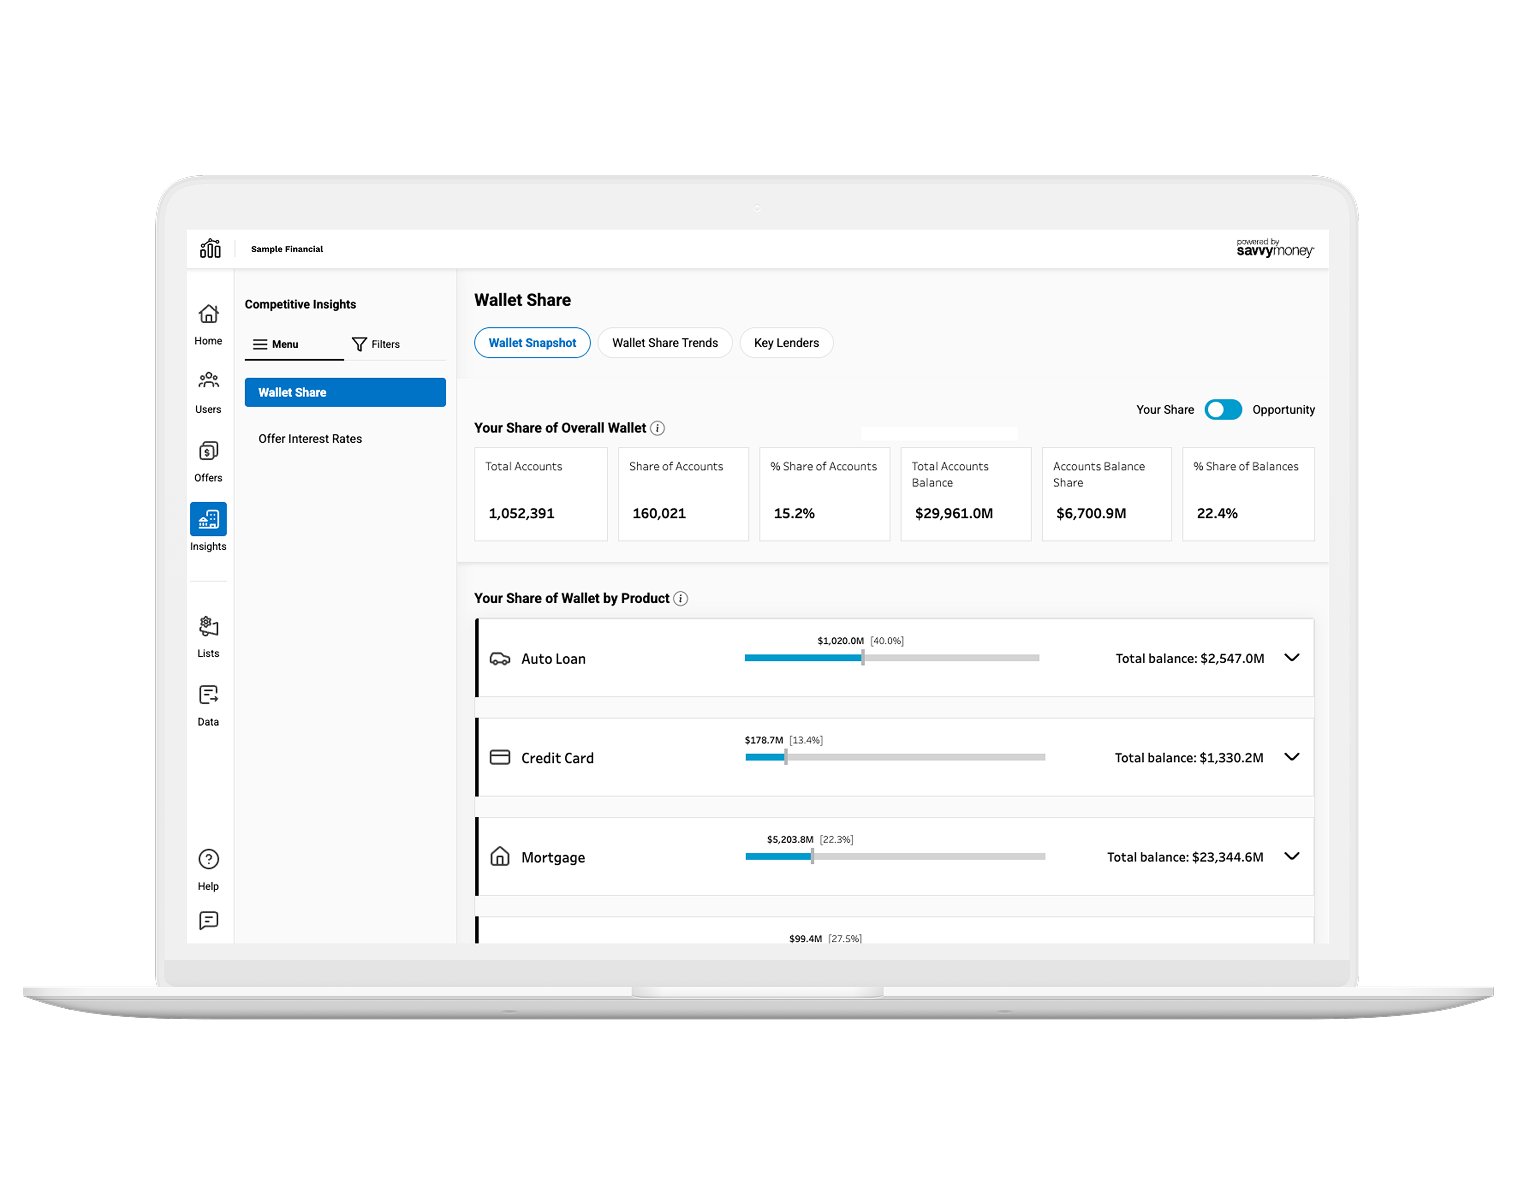The image size is (1518, 1196).
Task: Open the Filters tab in side panel
Action: [376, 344]
